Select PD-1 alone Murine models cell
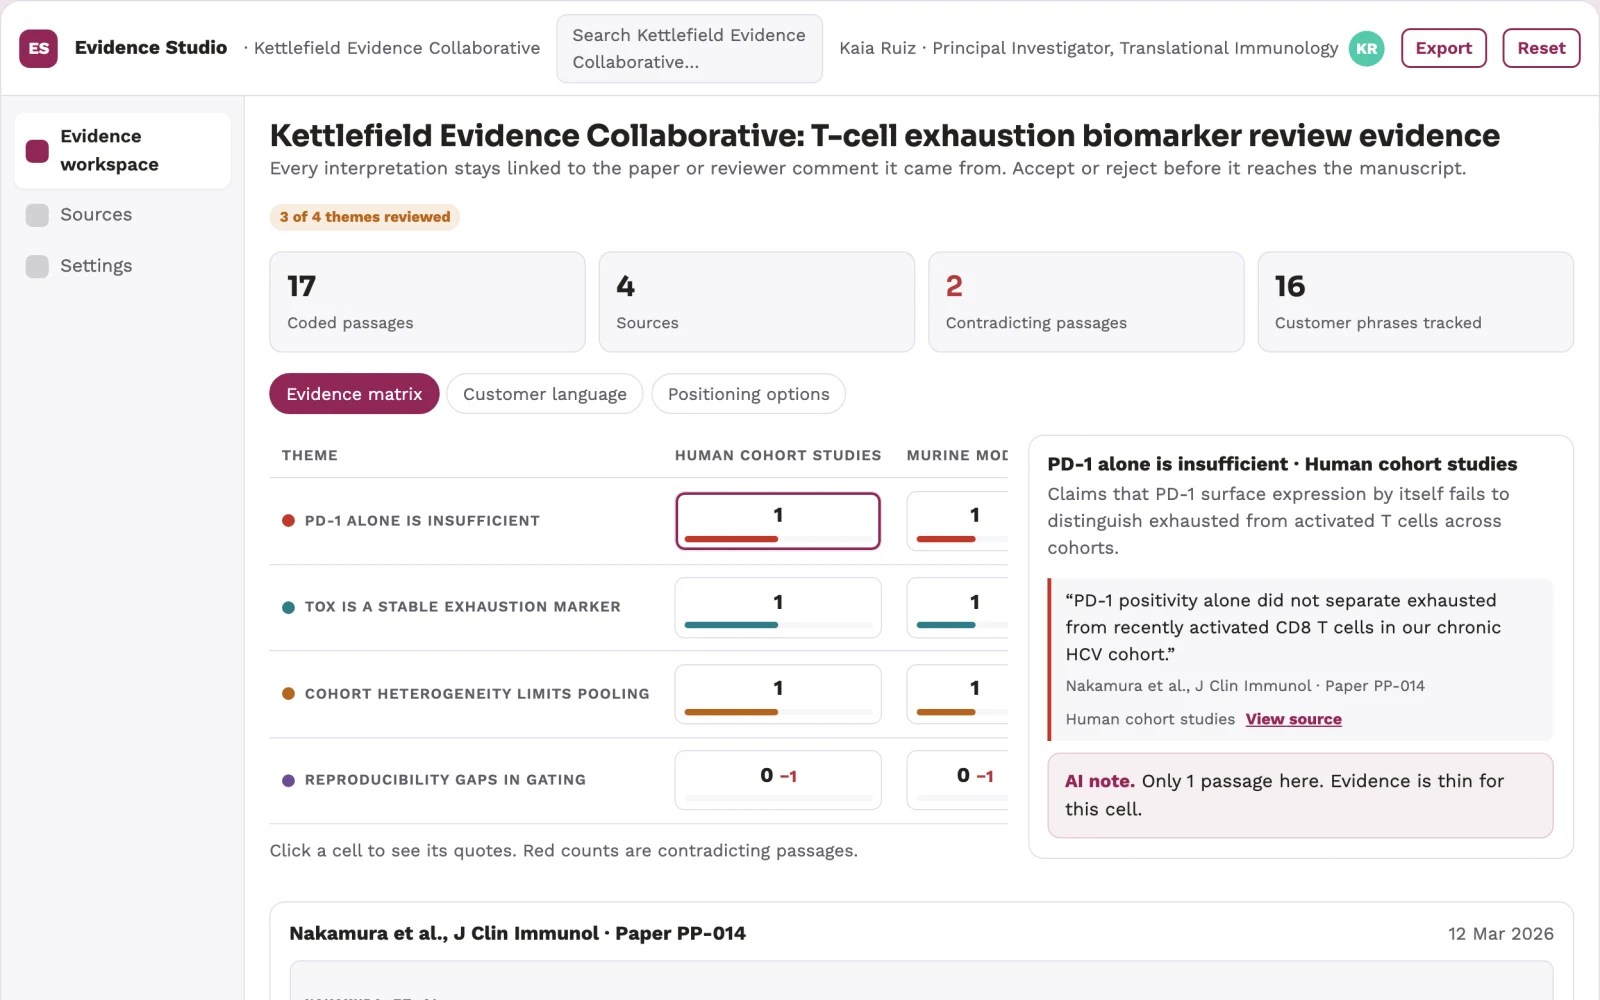Screen dimensions: 1600x1000 957,521
